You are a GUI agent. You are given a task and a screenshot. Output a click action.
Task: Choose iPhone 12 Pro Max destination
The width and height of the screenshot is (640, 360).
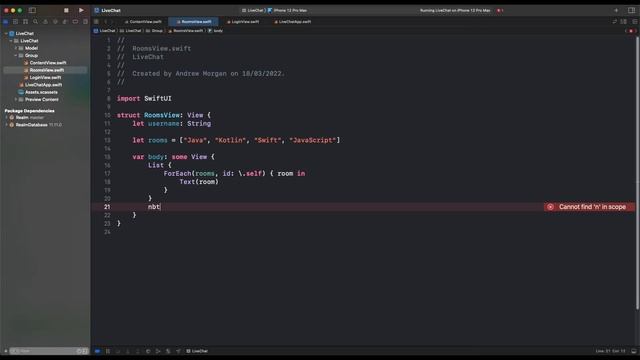tap(287, 10)
